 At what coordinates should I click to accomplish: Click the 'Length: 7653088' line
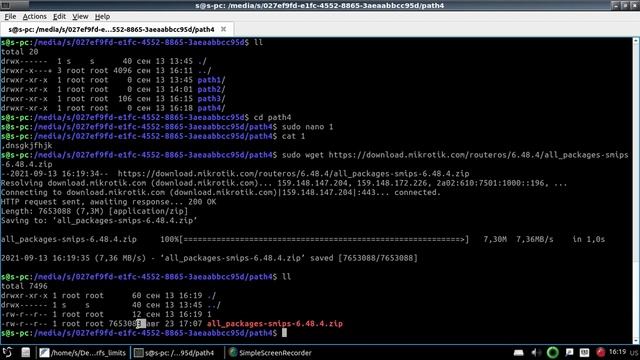95,211
